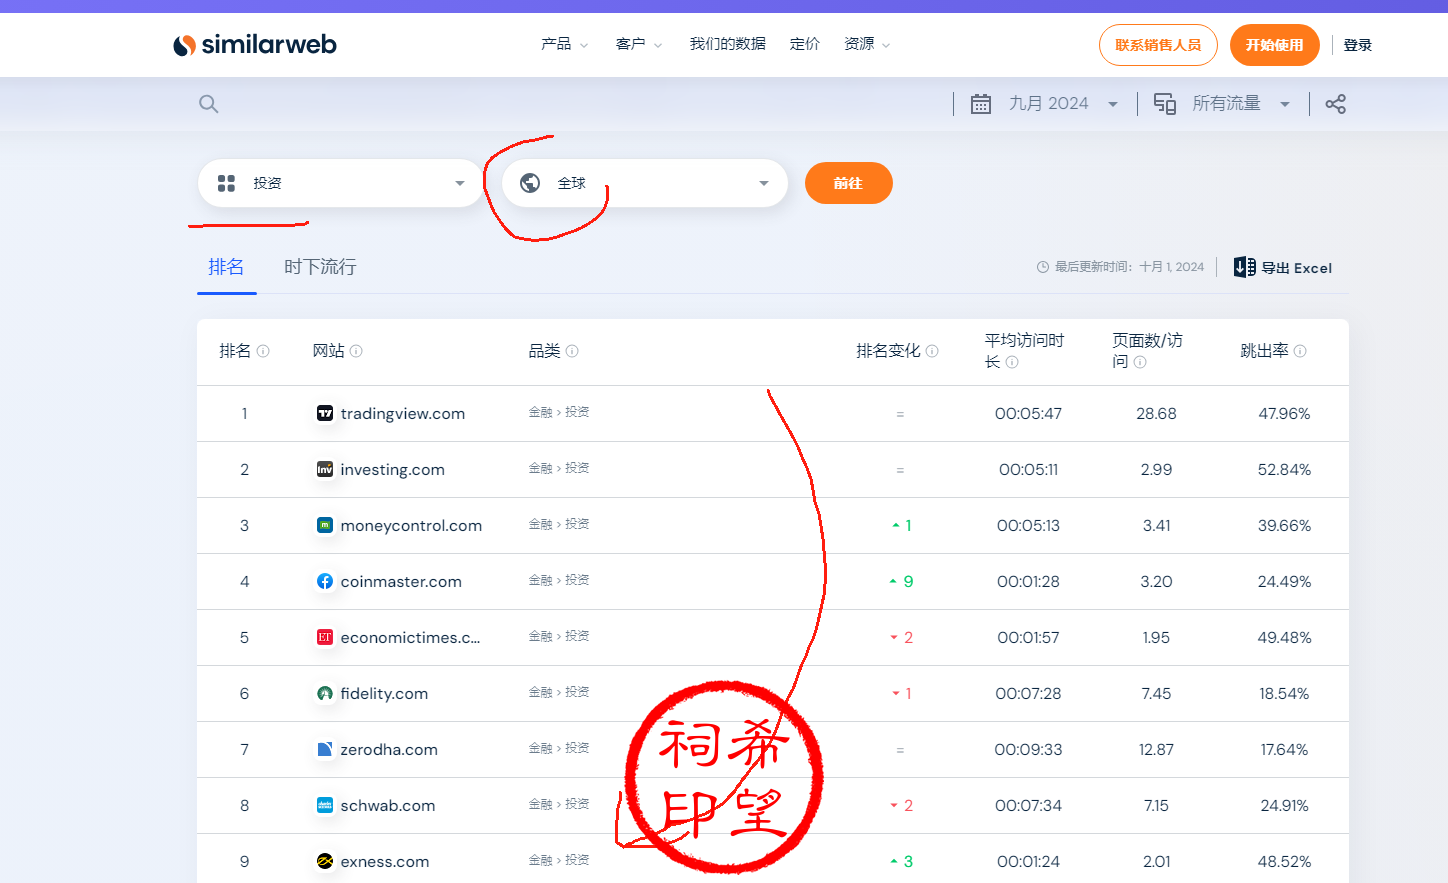Click the share icon
Image resolution: width=1448 pixels, height=883 pixels.
(x=1335, y=104)
